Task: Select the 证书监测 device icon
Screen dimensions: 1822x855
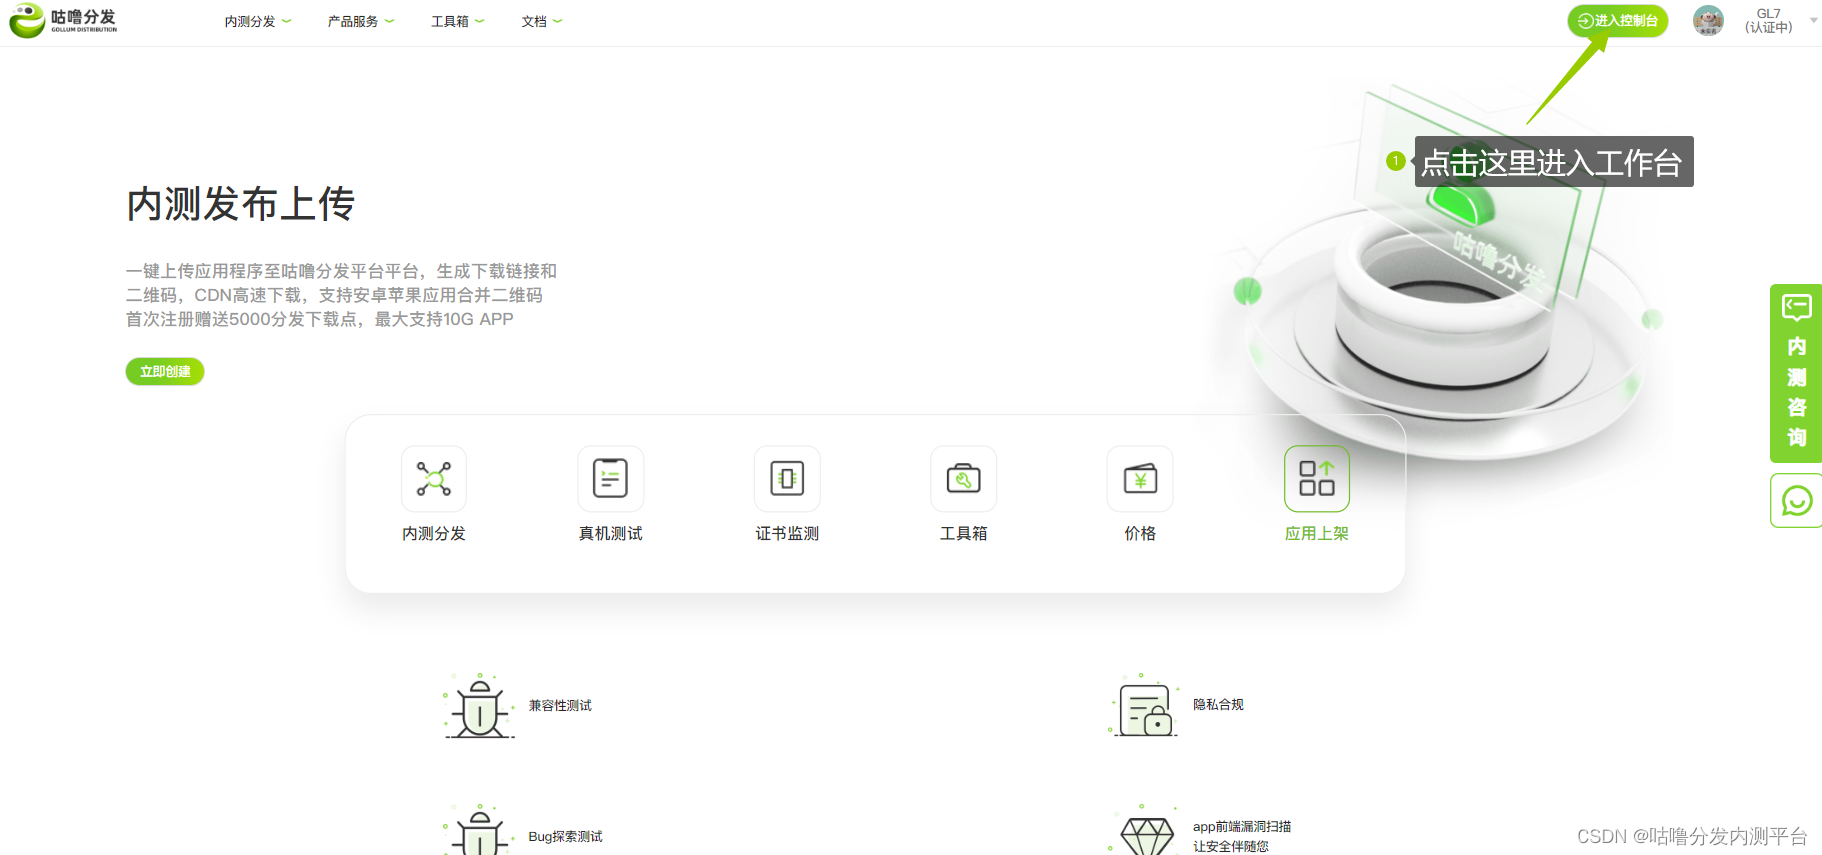Action: pos(787,479)
